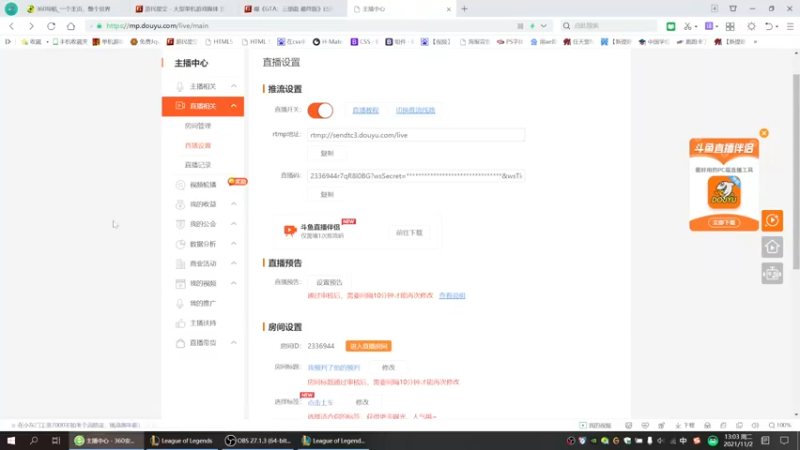Go forward in the browser
800x450 pixels.
31,26
